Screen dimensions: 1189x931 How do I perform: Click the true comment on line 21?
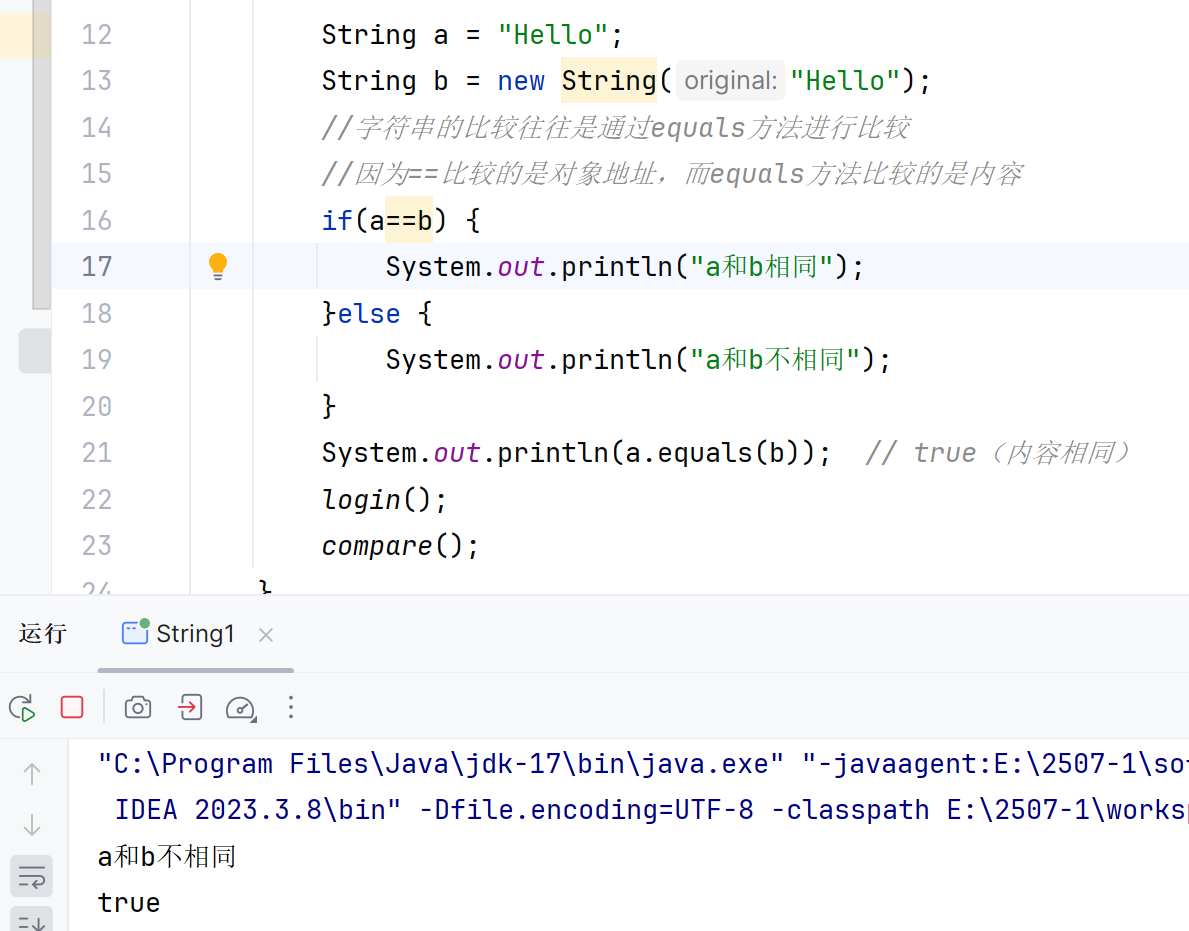[x=998, y=453]
